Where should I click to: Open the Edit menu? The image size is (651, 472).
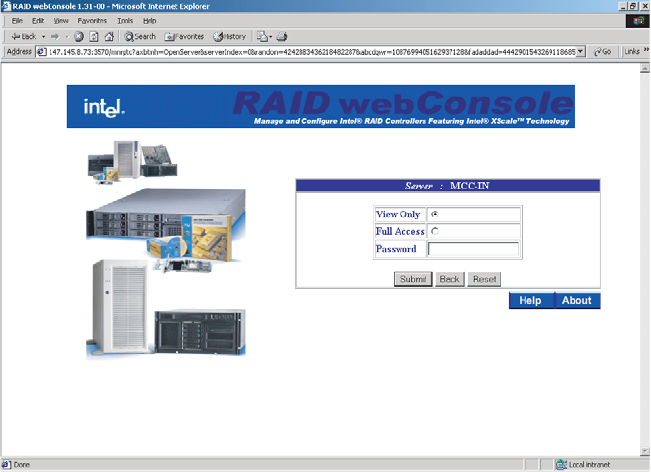pyautogui.click(x=38, y=20)
